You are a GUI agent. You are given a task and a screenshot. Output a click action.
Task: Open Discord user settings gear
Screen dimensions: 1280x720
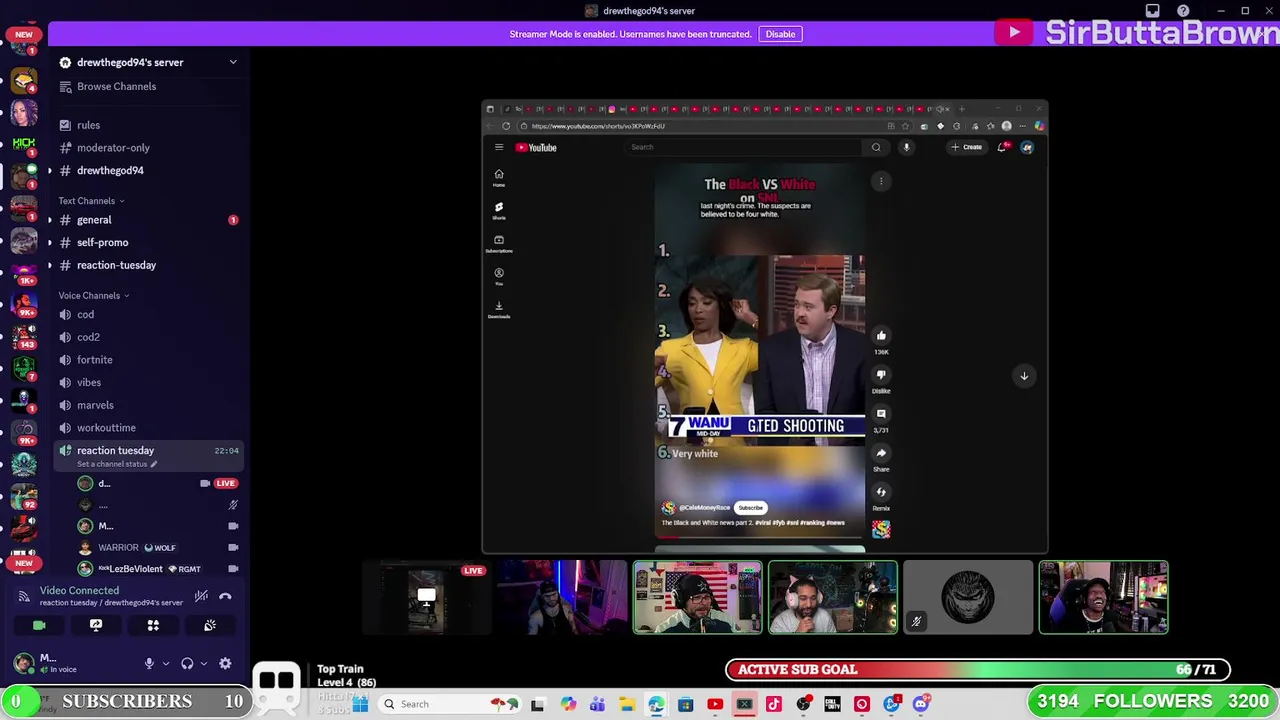point(225,663)
